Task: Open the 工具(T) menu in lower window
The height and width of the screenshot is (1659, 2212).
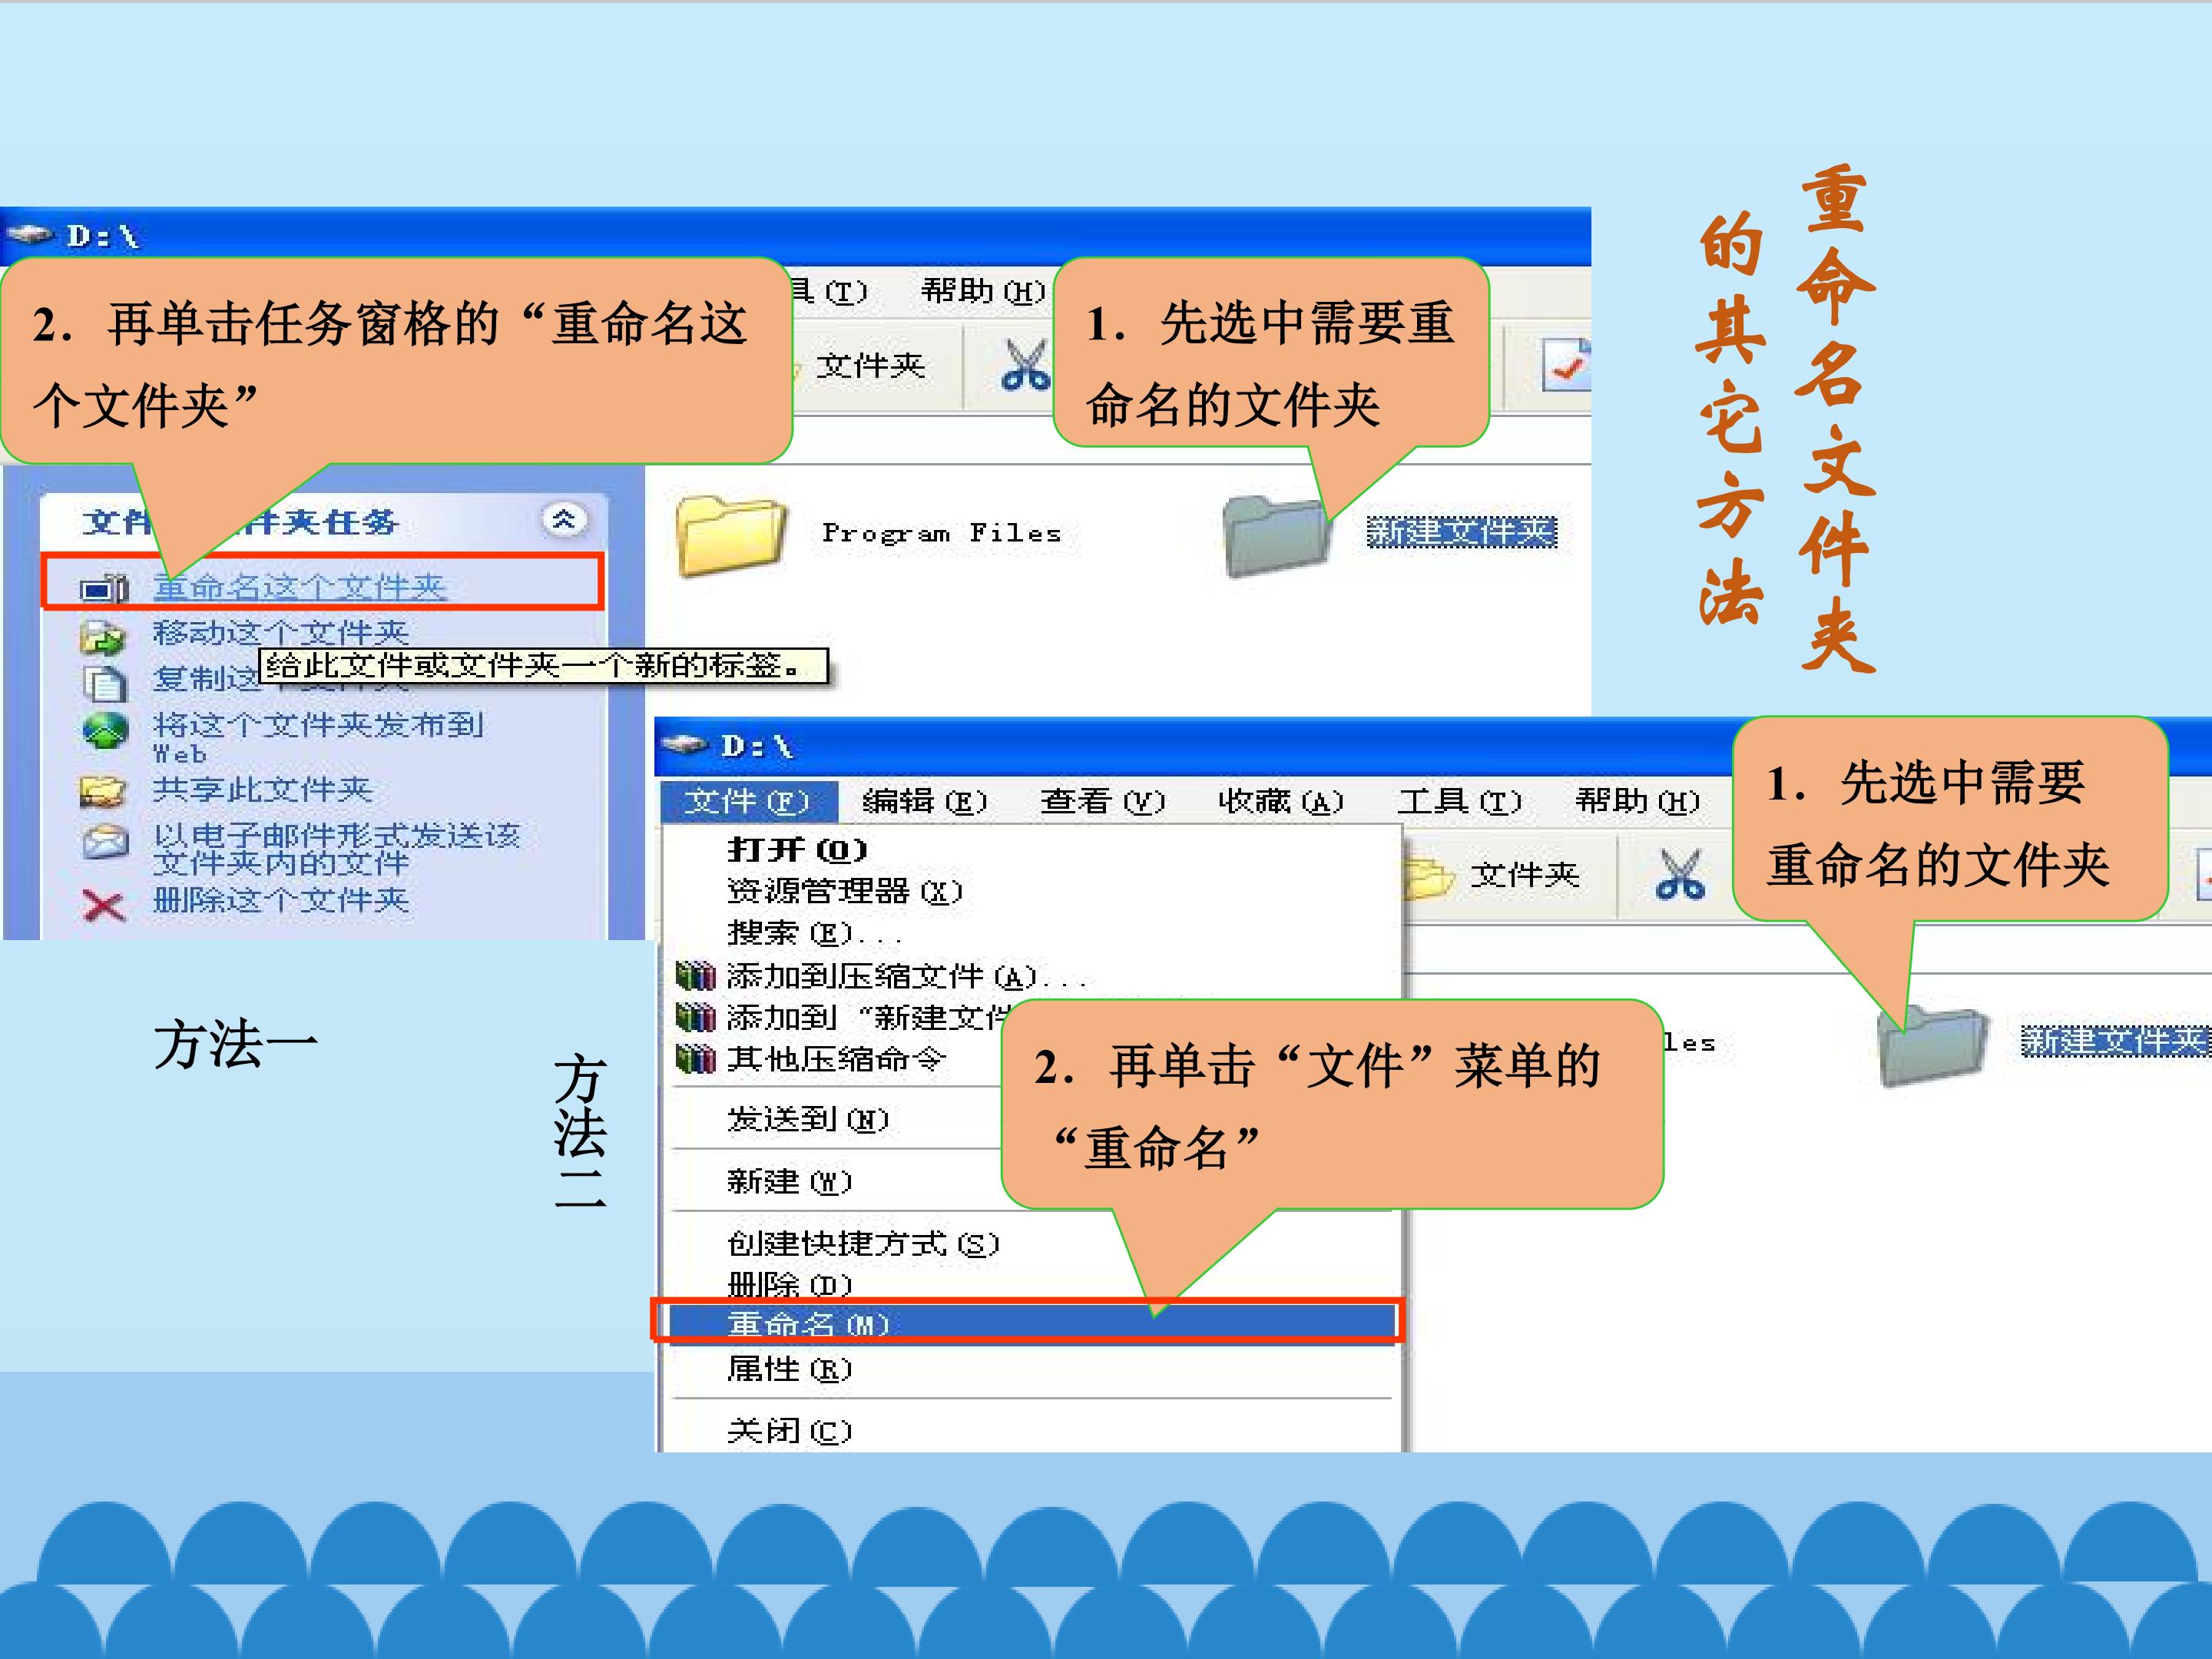Action: pyautogui.click(x=1459, y=801)
